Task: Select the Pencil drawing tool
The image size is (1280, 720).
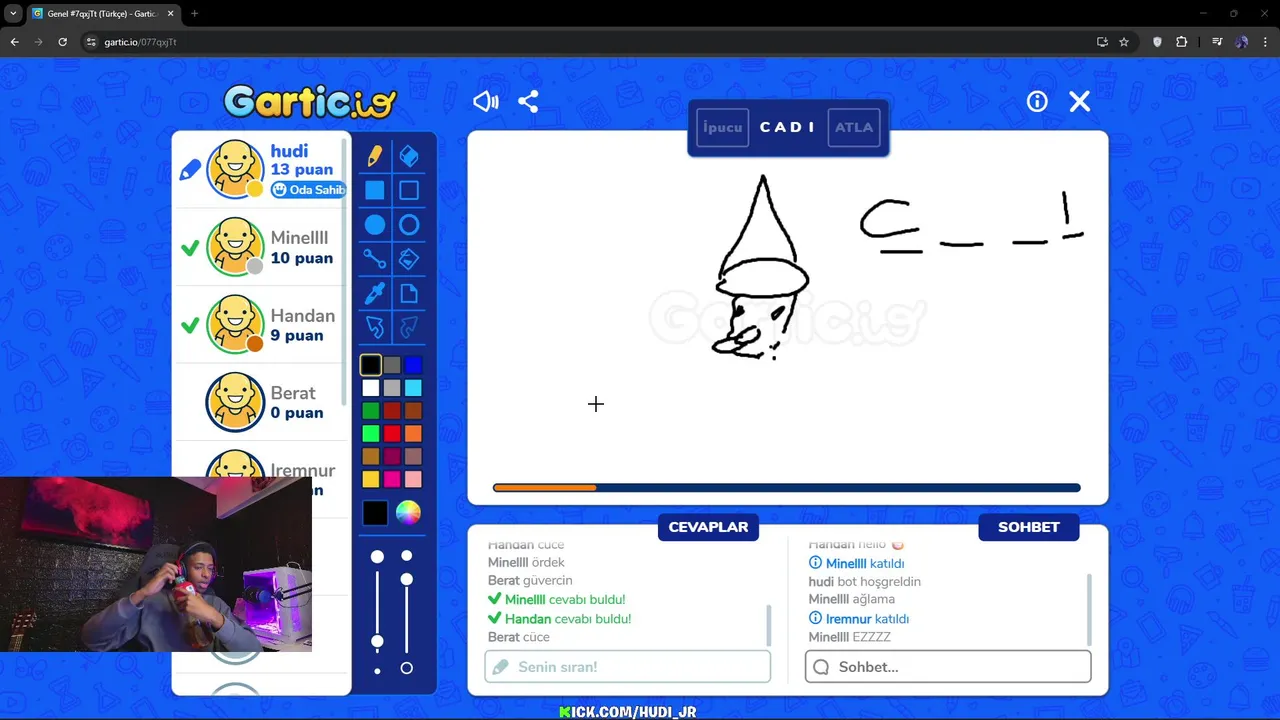Action: pos(375,156)
